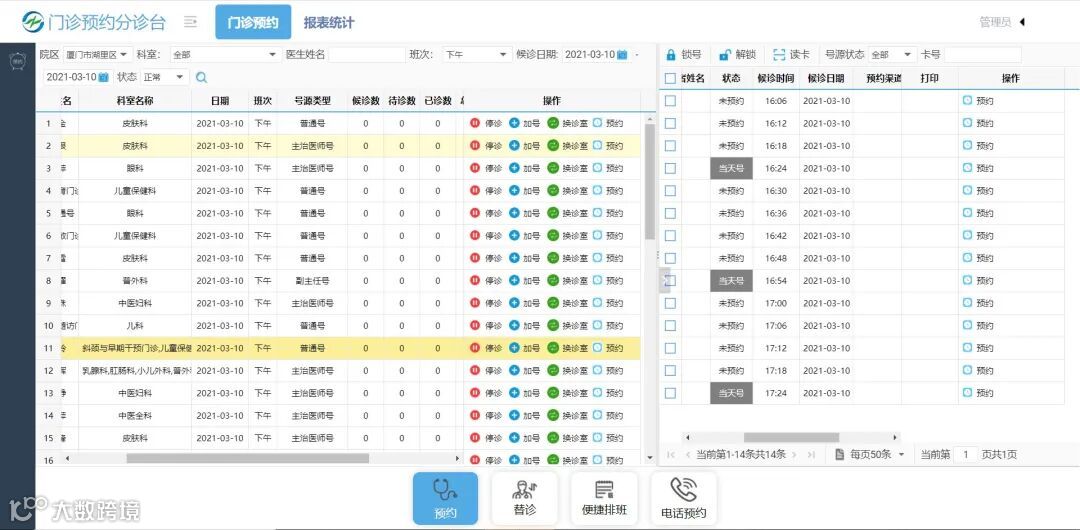Viewport: 1080px width, 530px height.
Task: Click the card reader 读卡 icon
Action: tap(779, 54)
